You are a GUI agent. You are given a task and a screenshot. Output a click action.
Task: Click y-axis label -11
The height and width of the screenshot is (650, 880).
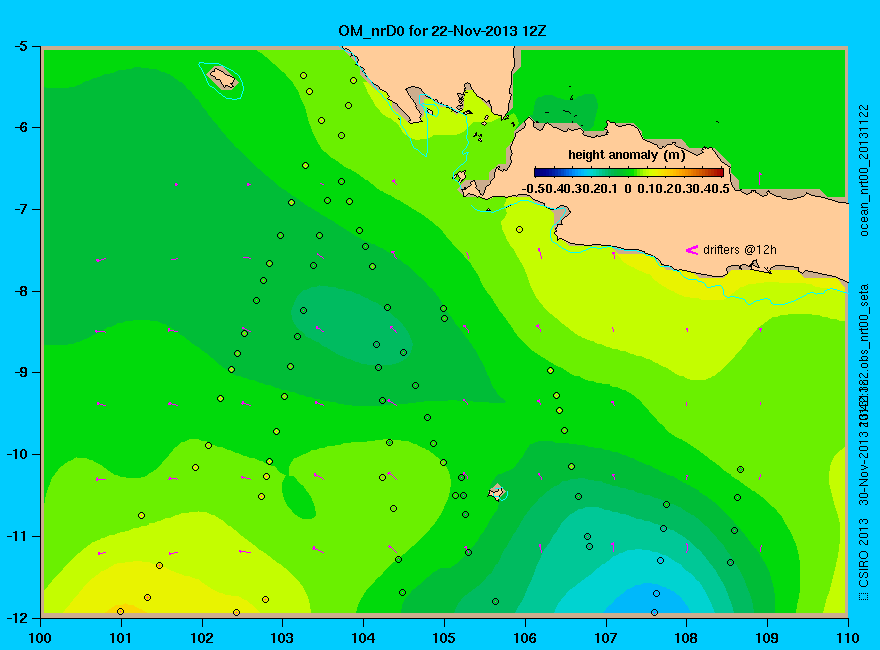click(x=17, y=536)
